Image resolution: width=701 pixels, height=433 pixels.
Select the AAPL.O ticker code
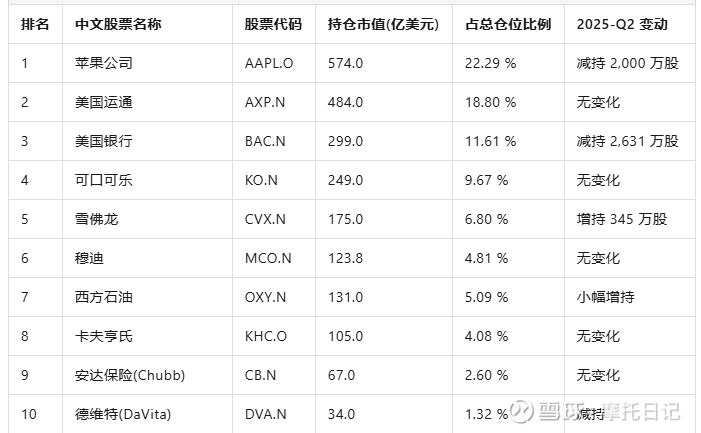click(269, 63)
